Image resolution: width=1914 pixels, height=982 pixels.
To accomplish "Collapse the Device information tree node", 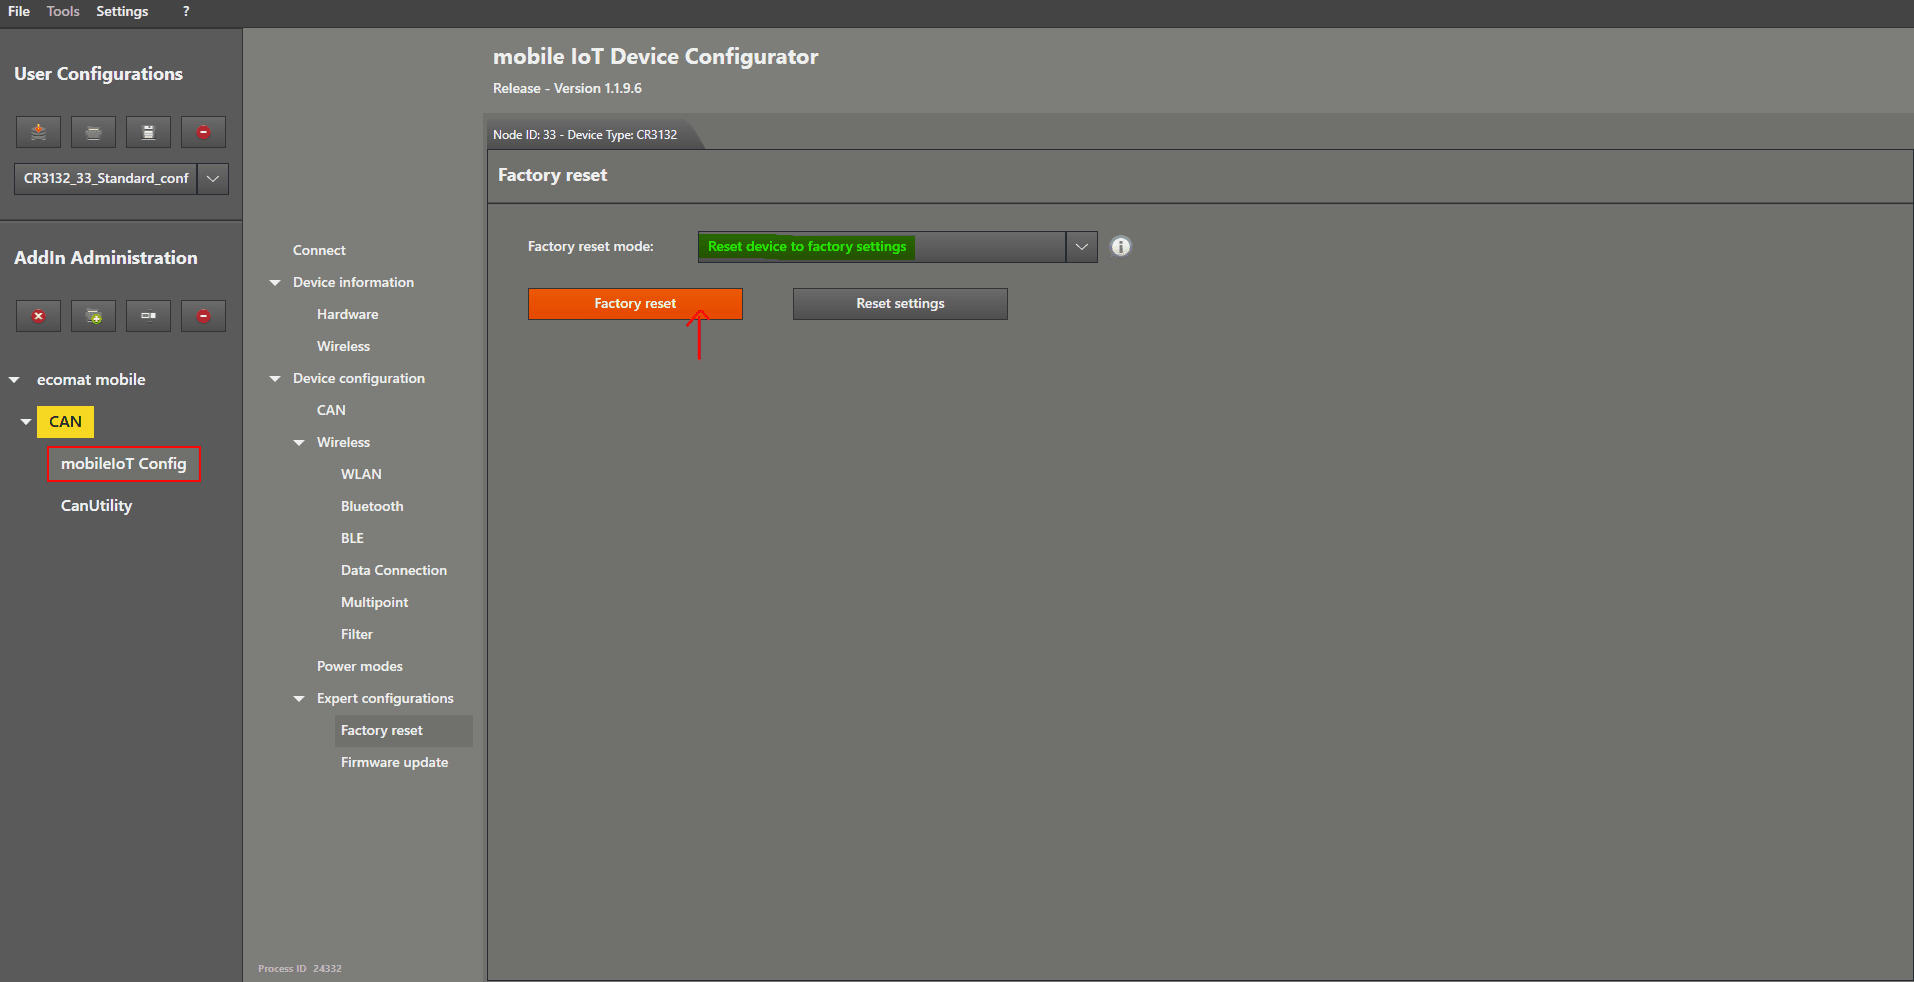I will [x=275, y=283].
